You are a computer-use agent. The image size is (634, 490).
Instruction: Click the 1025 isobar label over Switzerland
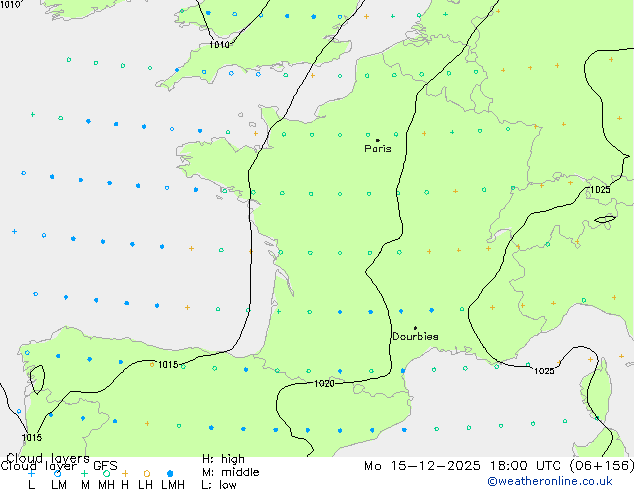[600, 190]
